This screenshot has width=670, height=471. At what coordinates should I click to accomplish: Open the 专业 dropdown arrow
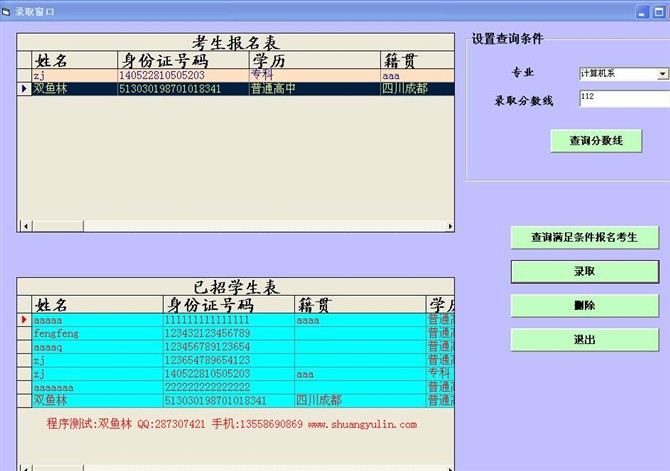[x=662, y=74]
